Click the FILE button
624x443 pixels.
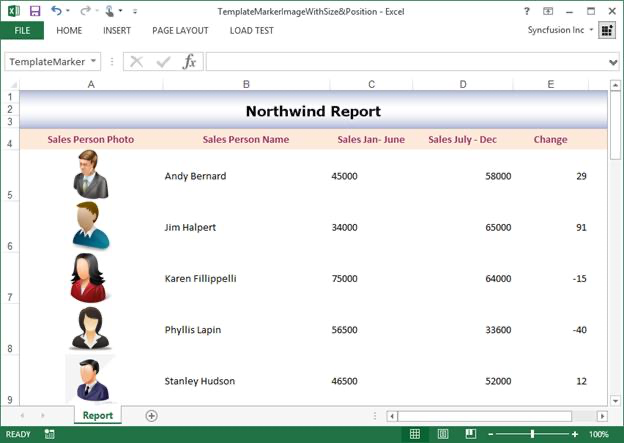(x=22, y=30)
